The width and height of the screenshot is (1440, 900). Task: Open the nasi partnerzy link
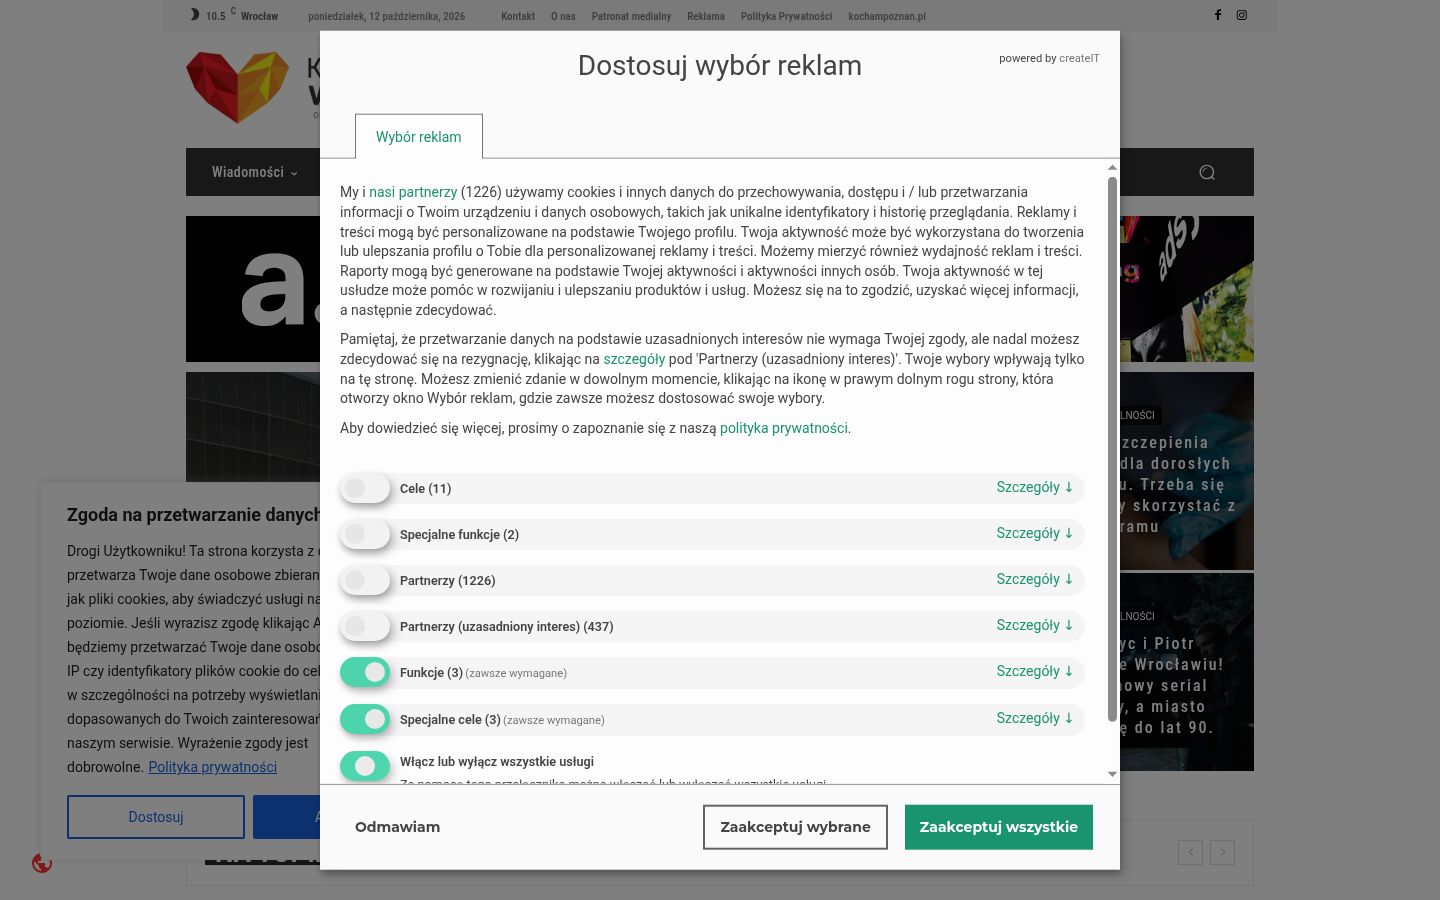[x=413, y=192]
